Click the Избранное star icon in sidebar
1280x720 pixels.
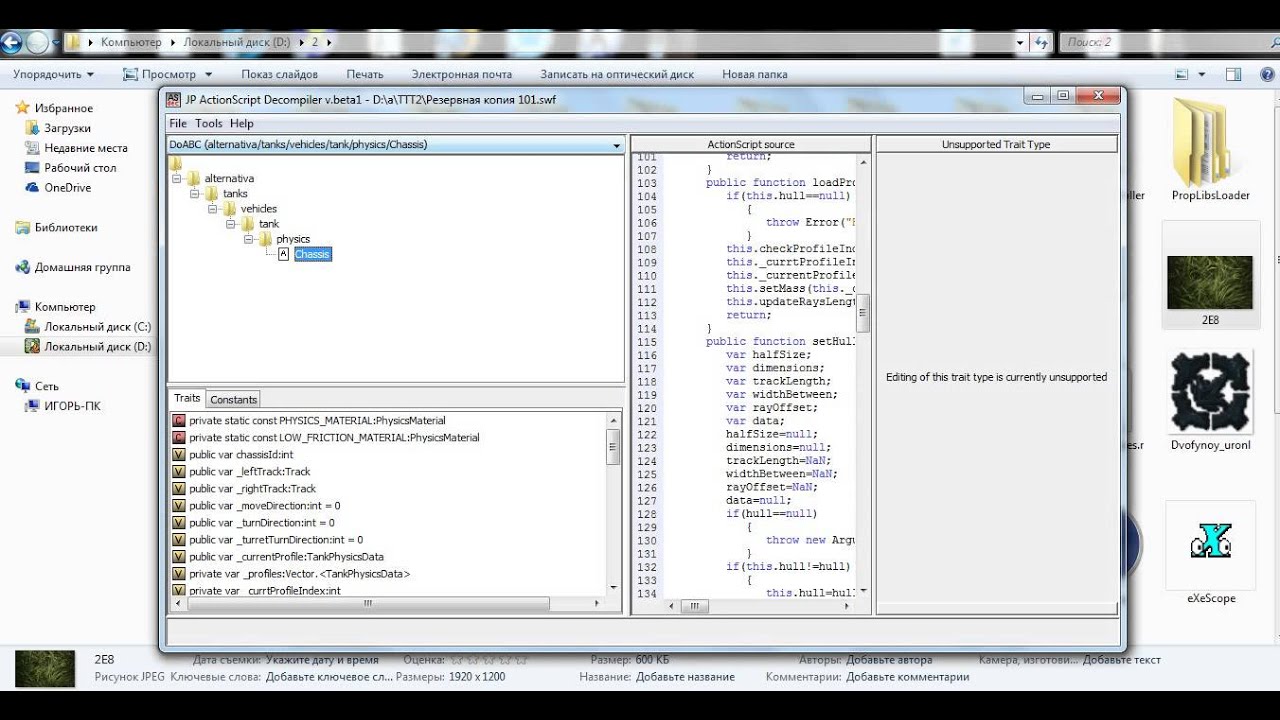24,108
